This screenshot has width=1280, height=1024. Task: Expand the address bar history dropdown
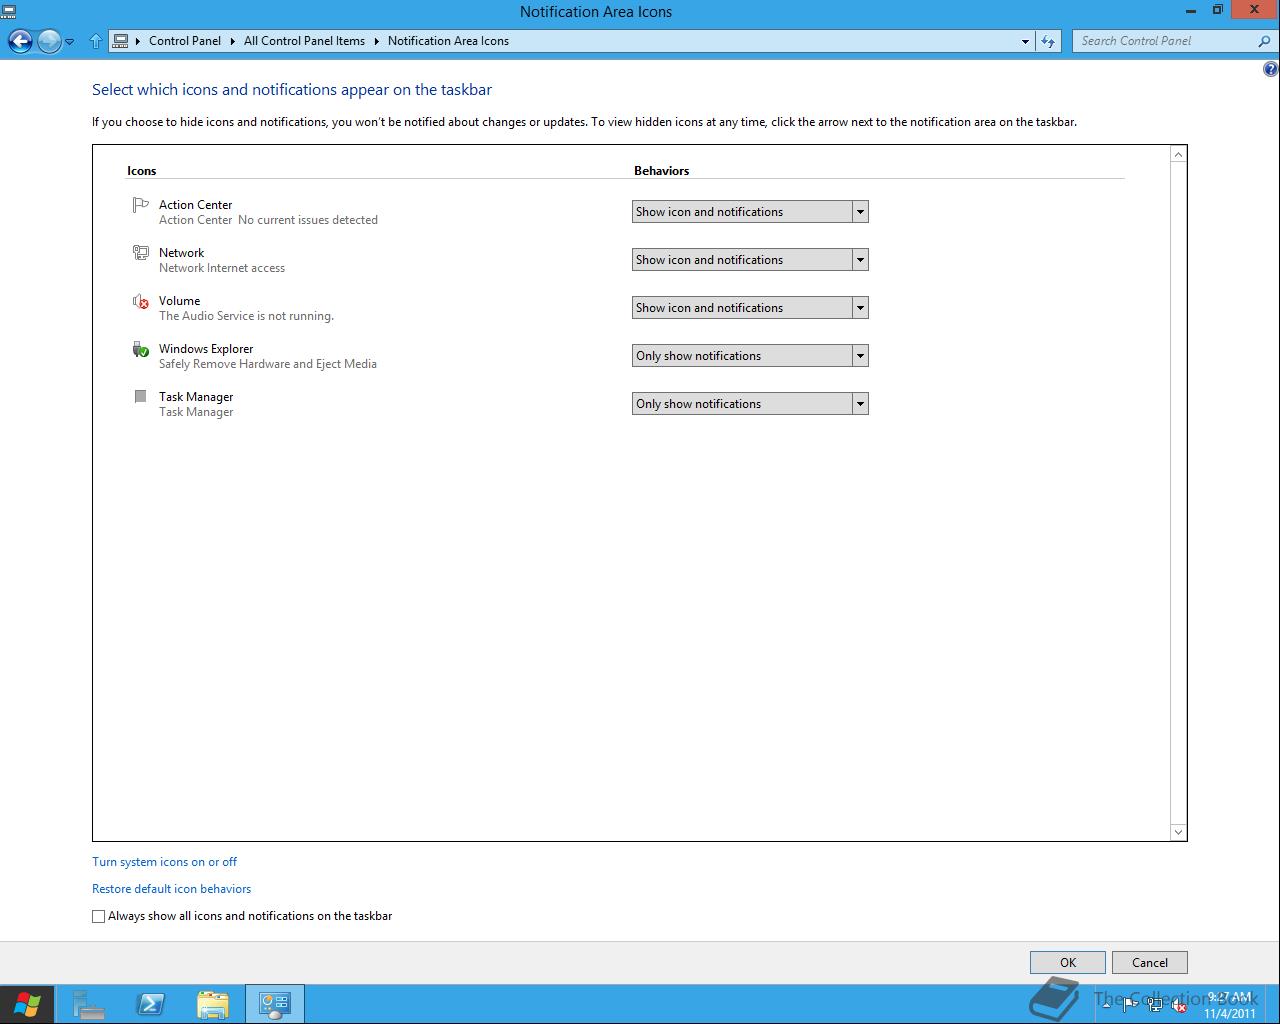[1025, 42]
